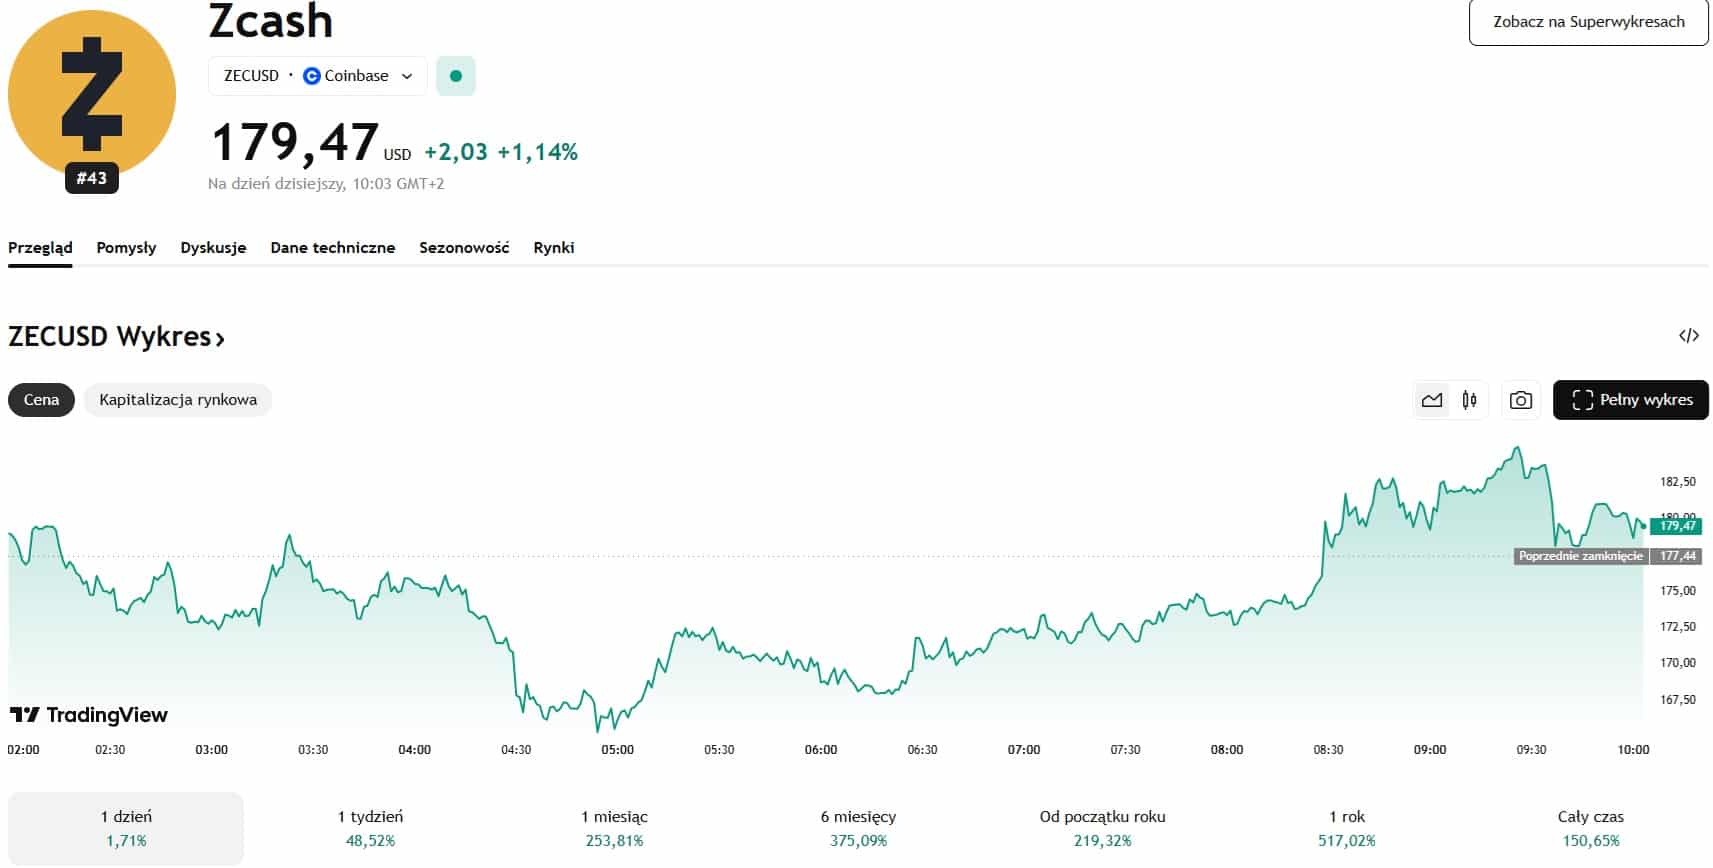Go to the Sezonowość tab
The height and width of the screenshot is (868, 1713).
pos(464,248)
